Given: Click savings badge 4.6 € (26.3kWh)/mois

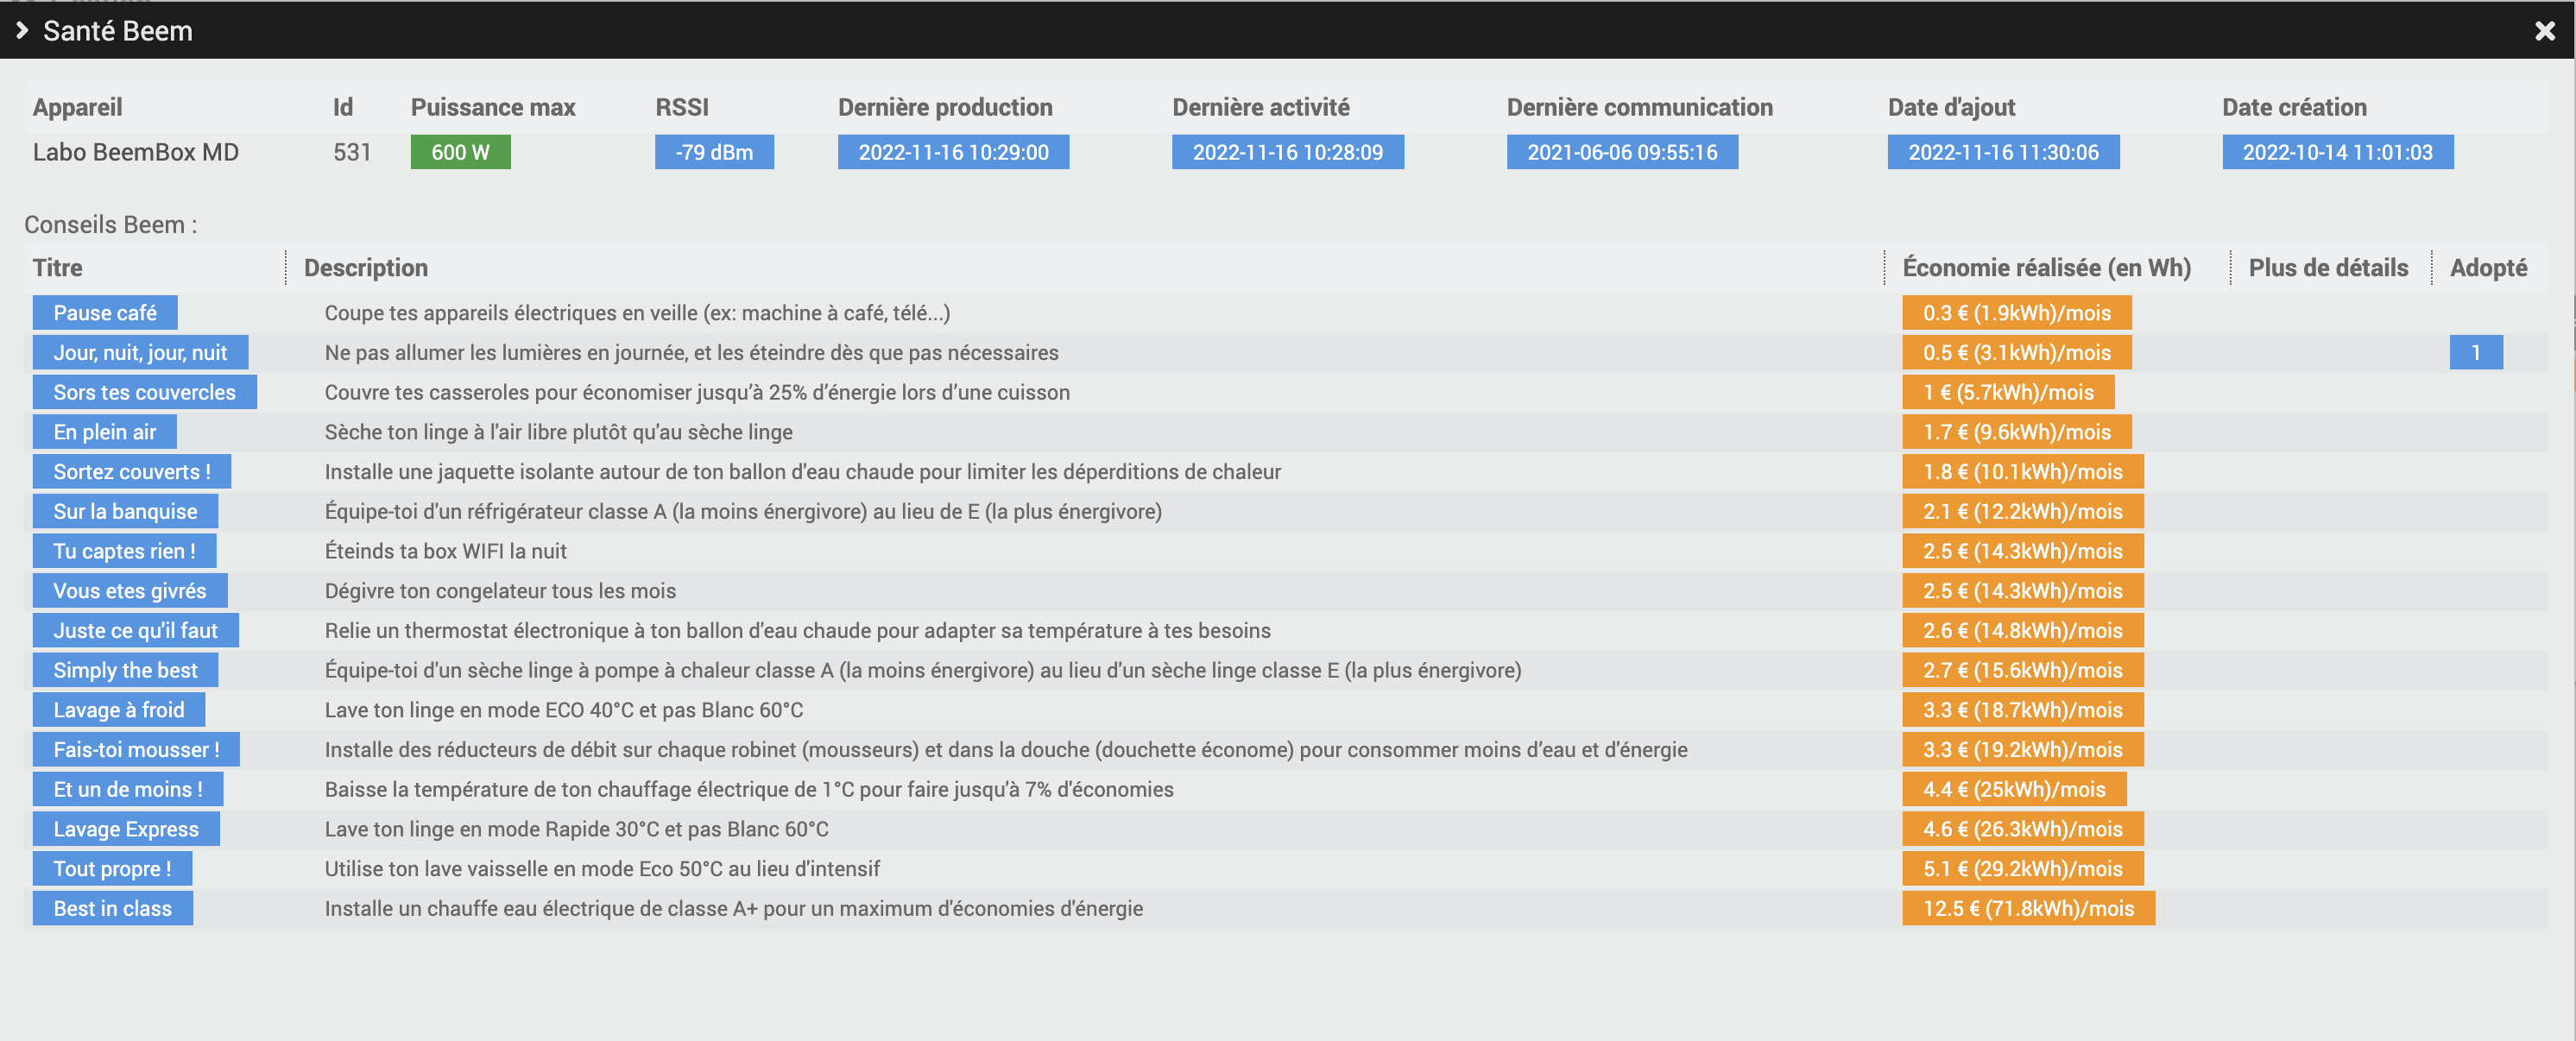Looking at the screenshot, I should point(2023,829).
